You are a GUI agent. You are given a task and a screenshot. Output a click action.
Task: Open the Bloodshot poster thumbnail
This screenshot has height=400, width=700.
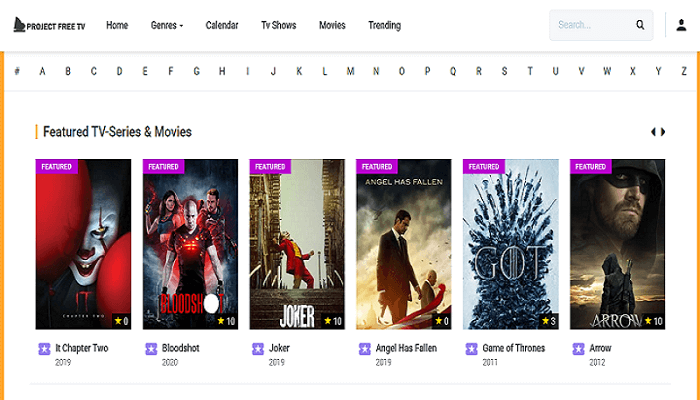[190, 244]
